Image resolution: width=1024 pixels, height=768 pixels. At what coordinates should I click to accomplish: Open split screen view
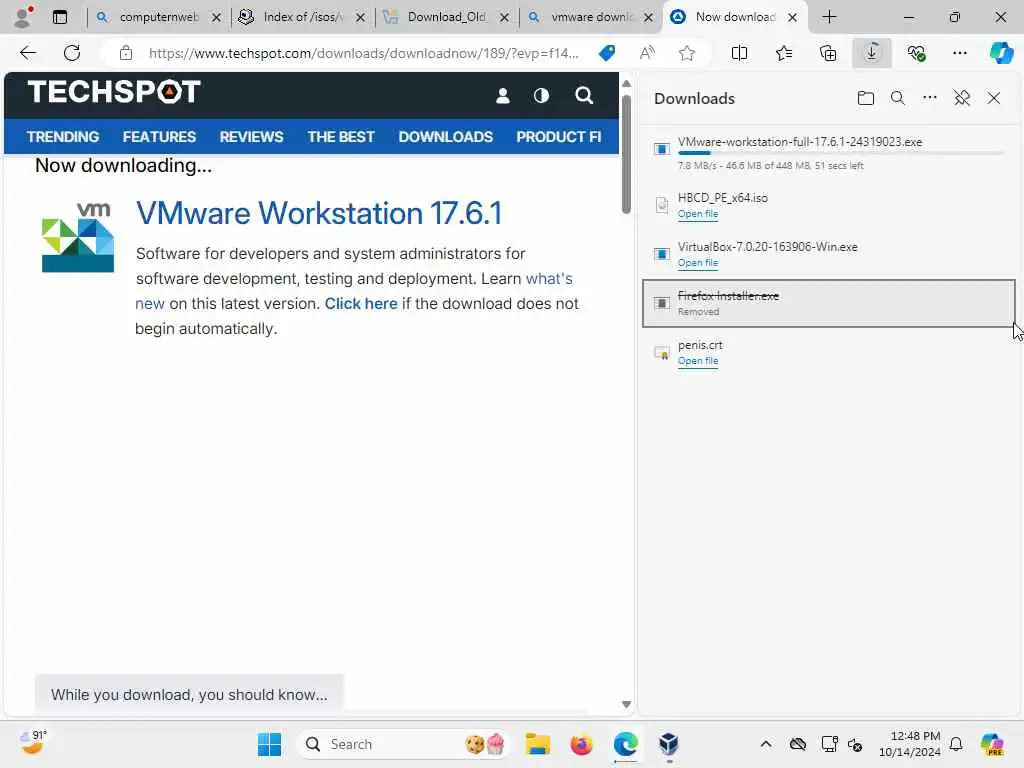coord(739,53)
